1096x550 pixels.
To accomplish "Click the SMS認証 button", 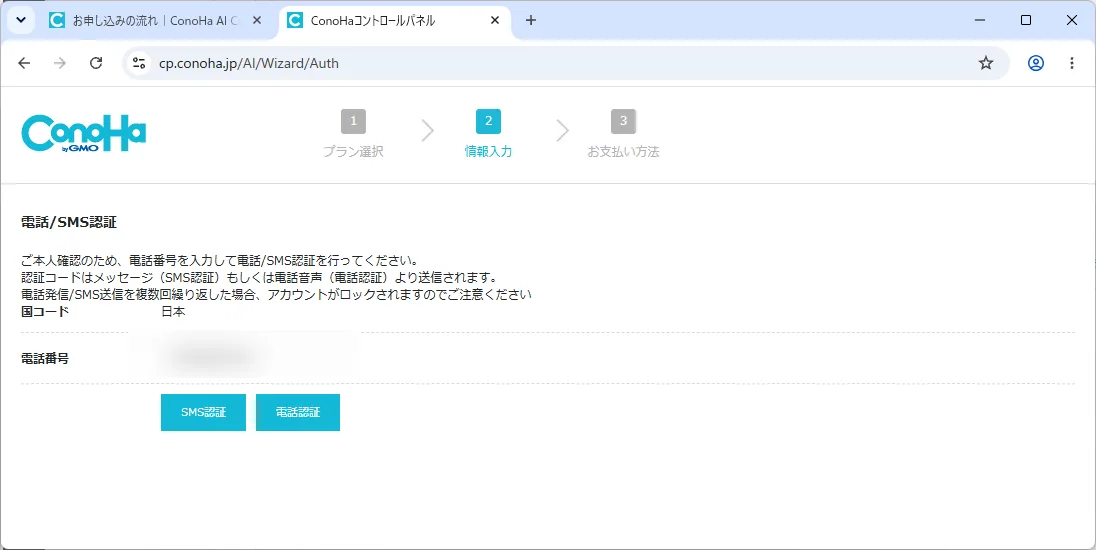I will click(203, 412).
